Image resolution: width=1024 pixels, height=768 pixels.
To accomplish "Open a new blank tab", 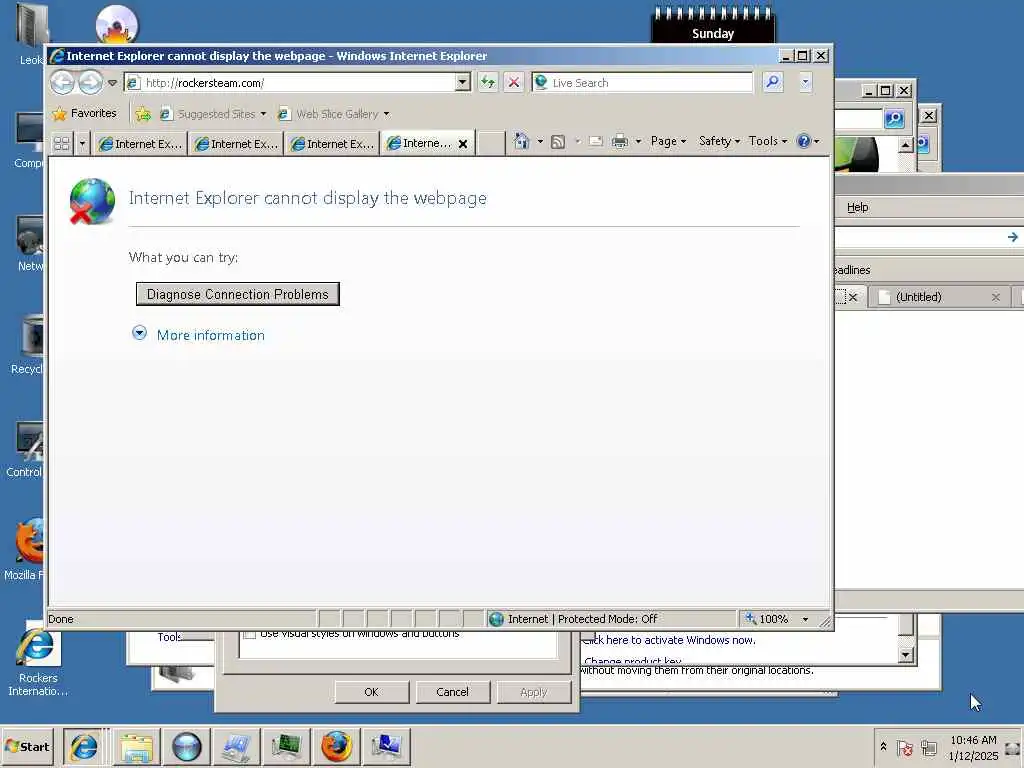I will pos(490,143).
